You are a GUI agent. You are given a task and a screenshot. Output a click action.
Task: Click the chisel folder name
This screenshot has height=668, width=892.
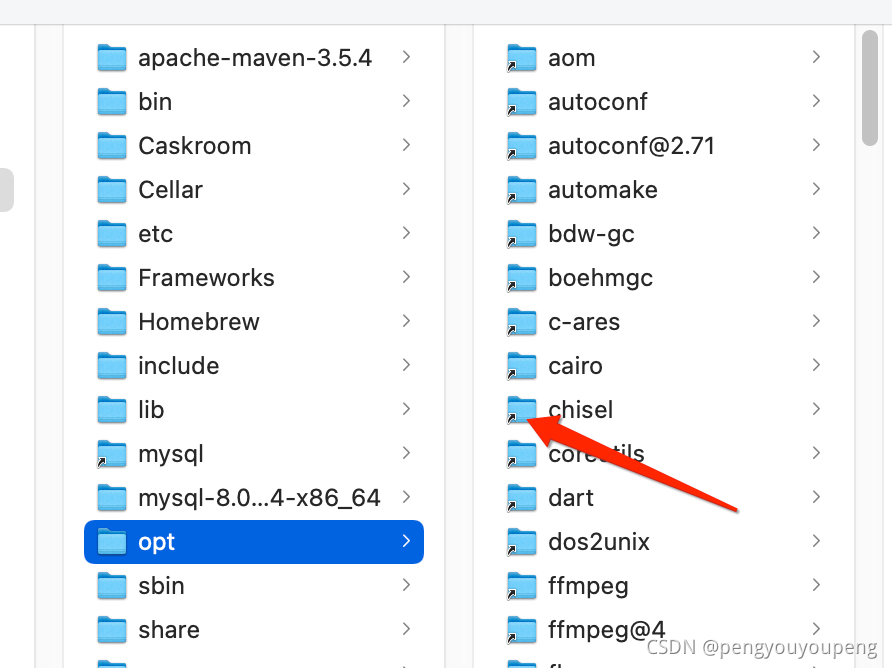(x=580, y=410)
